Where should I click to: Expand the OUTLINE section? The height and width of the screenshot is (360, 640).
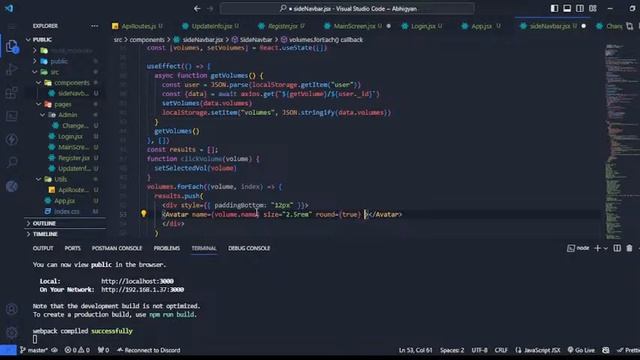tap(44, 224)
